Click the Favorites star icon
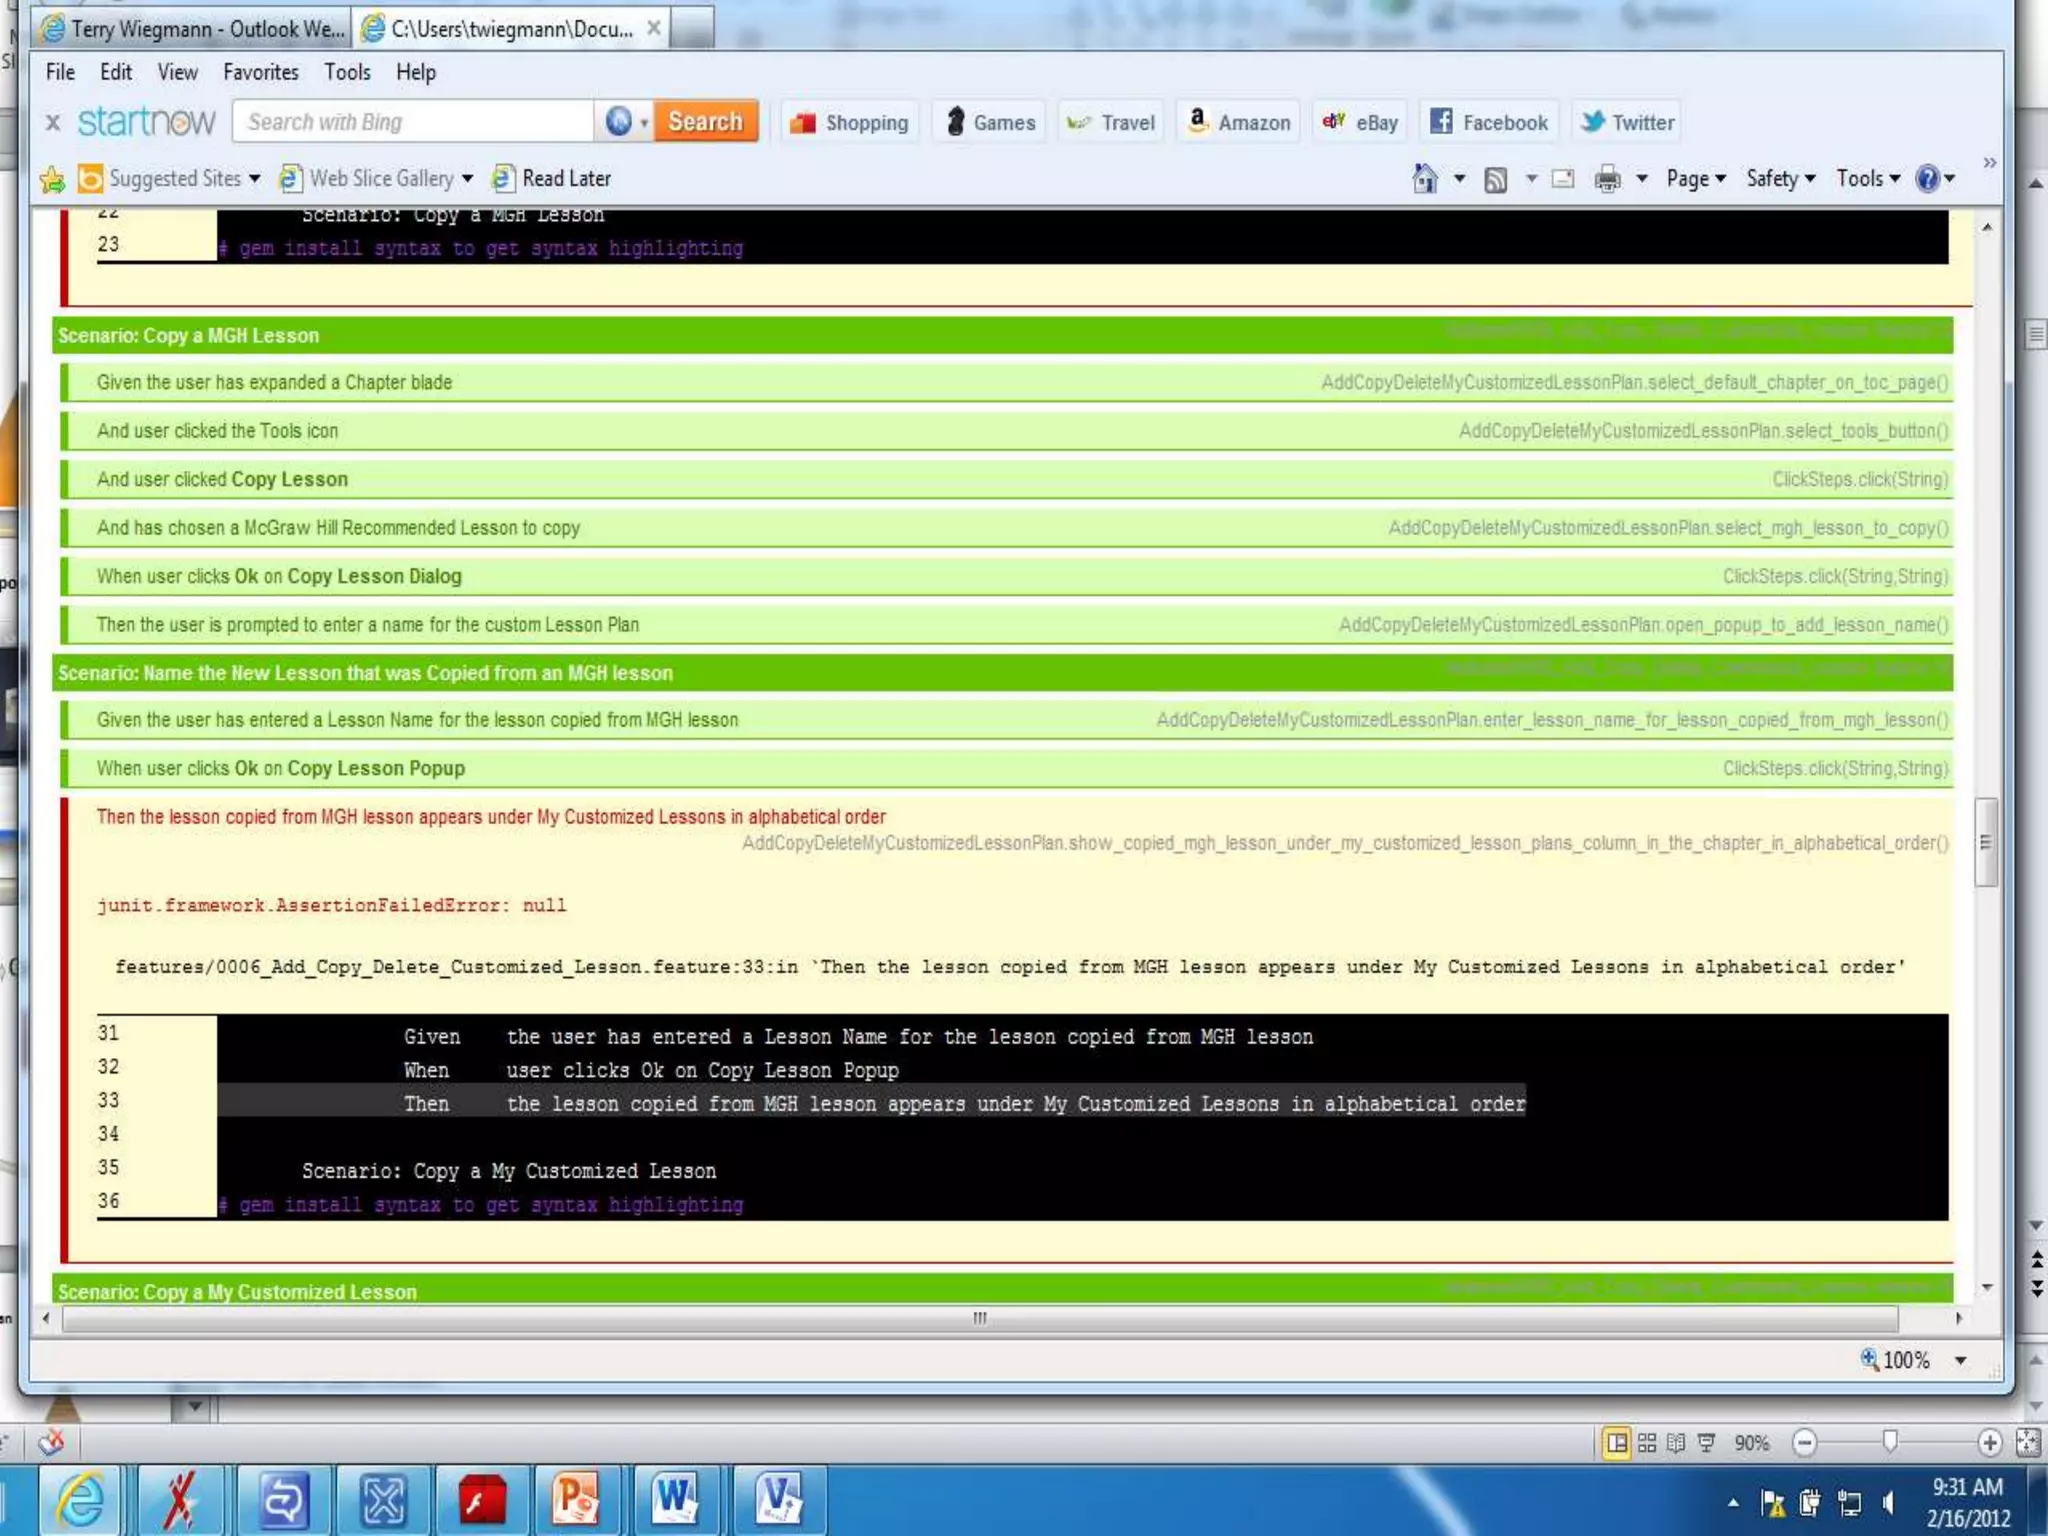Viewport: 2048px width, 1536px height. pyautogui.click(x=52, y=180)
